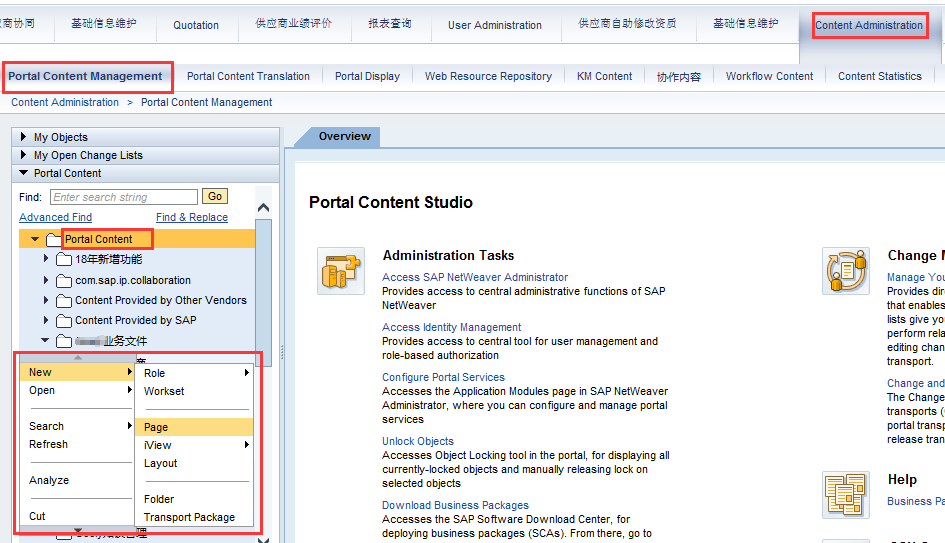Click the tree scrollbar thumb
Image resolution: width=945 pixels, height=543 pixels.
pyautogui.click(x=263, y=292)
